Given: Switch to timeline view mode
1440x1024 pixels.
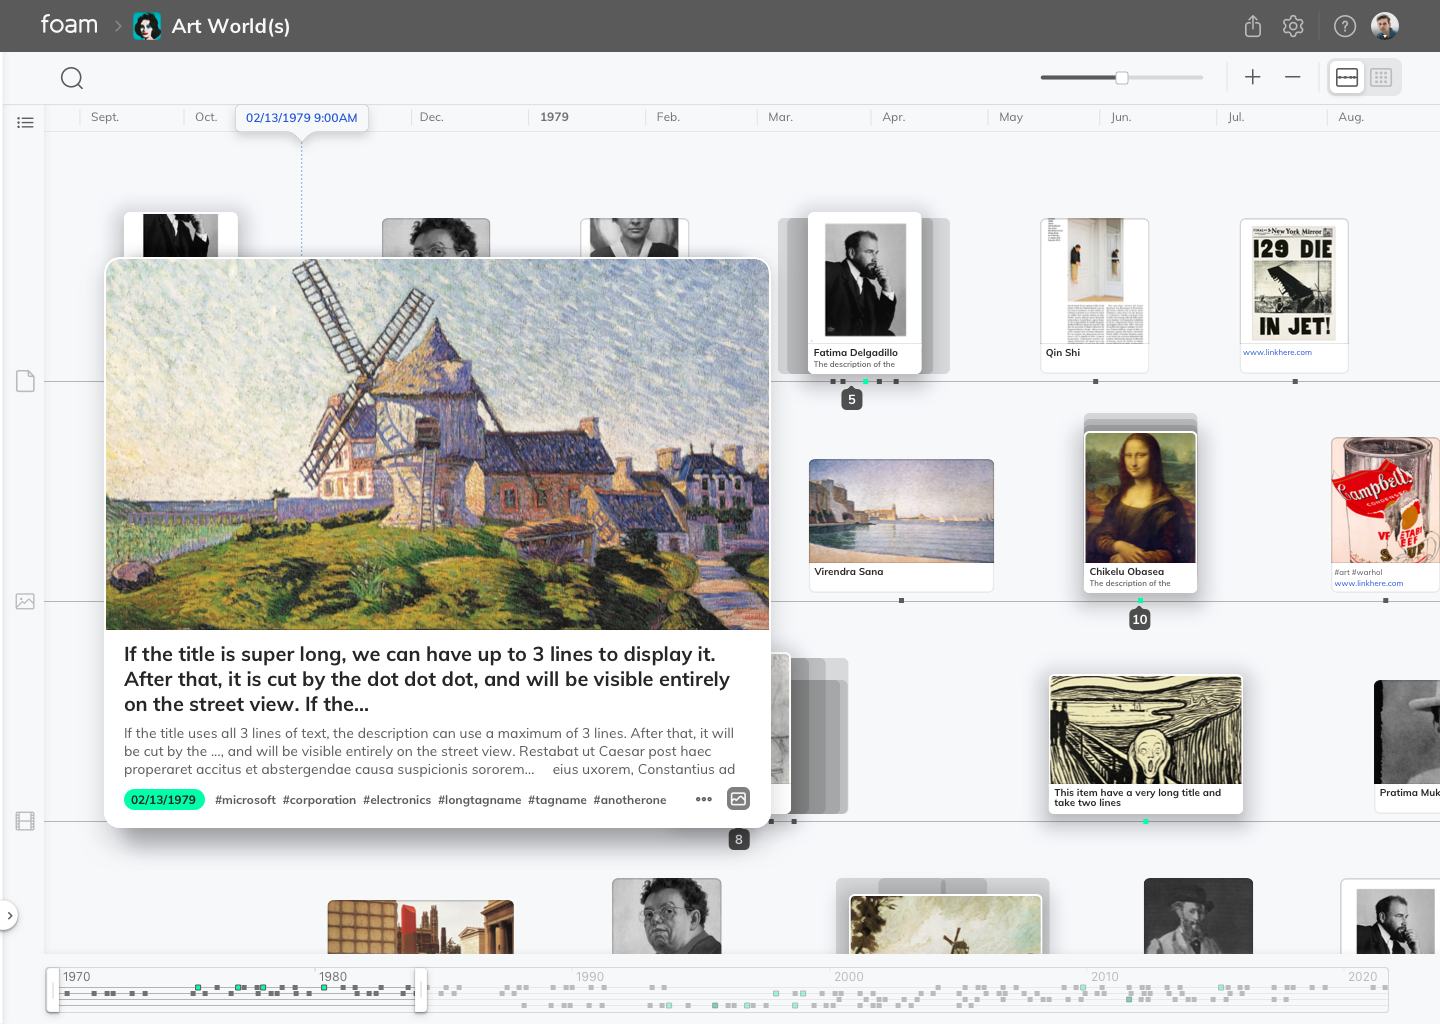Looking at the screenshot, I should (1347, 77).
